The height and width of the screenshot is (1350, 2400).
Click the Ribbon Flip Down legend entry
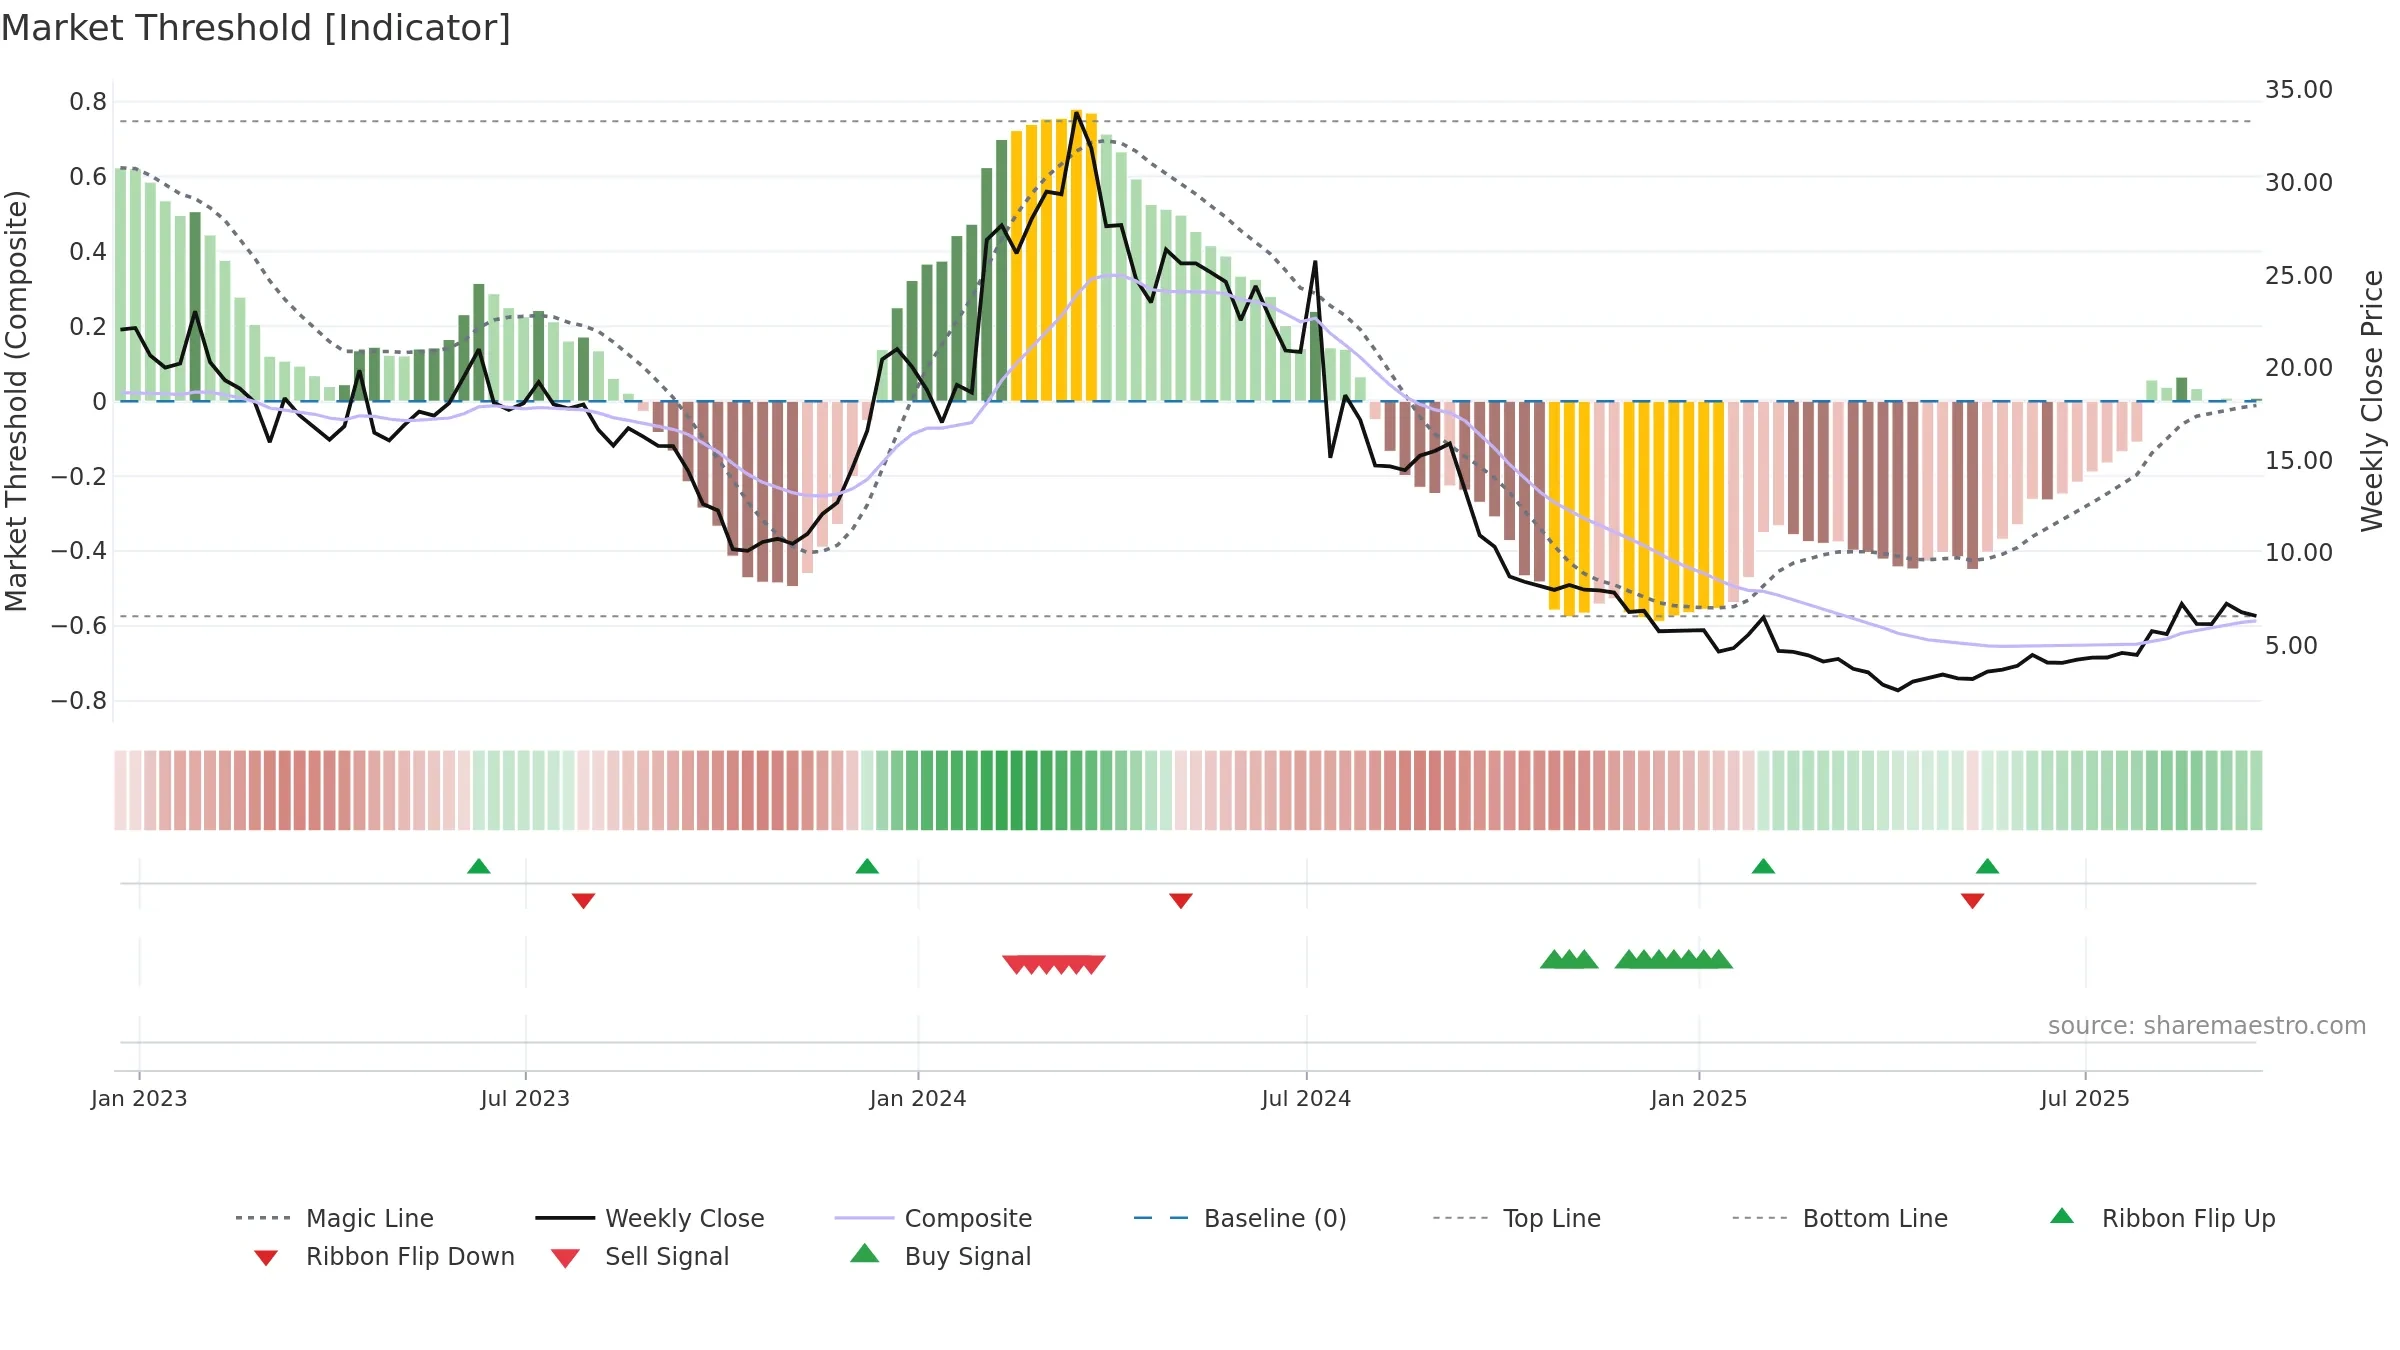384,1256
